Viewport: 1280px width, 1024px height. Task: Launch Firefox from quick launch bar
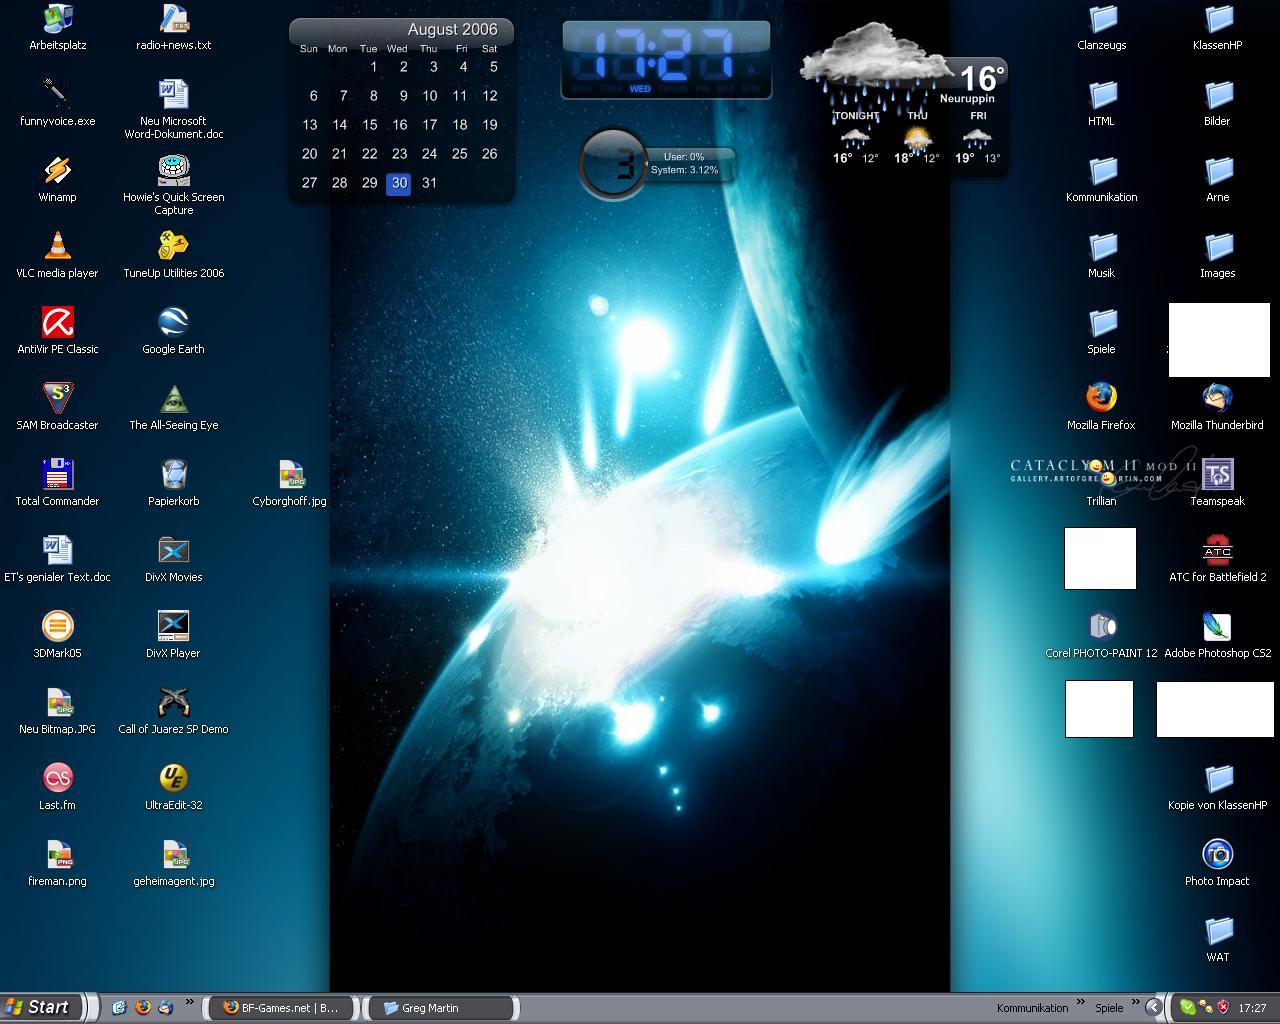pyautogui.click(x=142, y=1008)
